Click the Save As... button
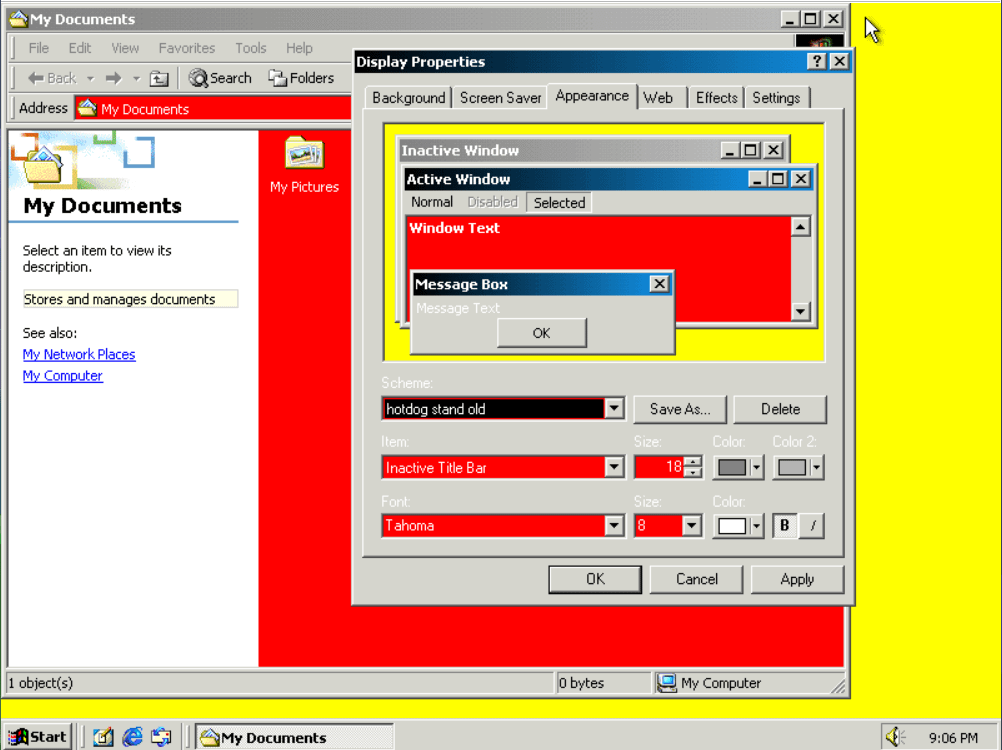 pyautogui.click(x=680, y=409)
